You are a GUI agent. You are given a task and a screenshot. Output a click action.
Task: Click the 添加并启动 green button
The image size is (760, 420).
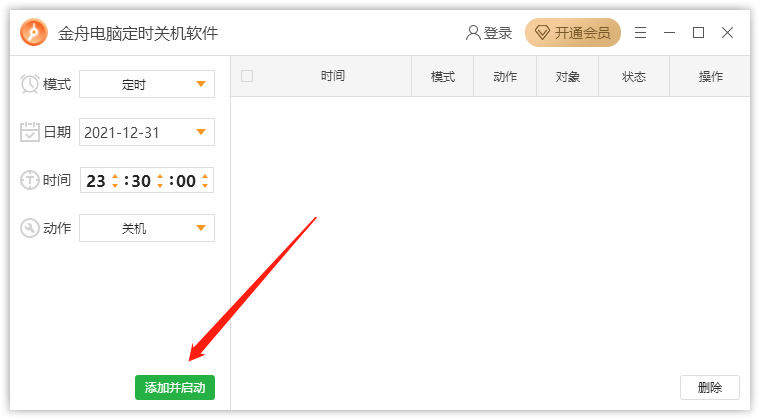pyautogui.click(x=175, y=388)
